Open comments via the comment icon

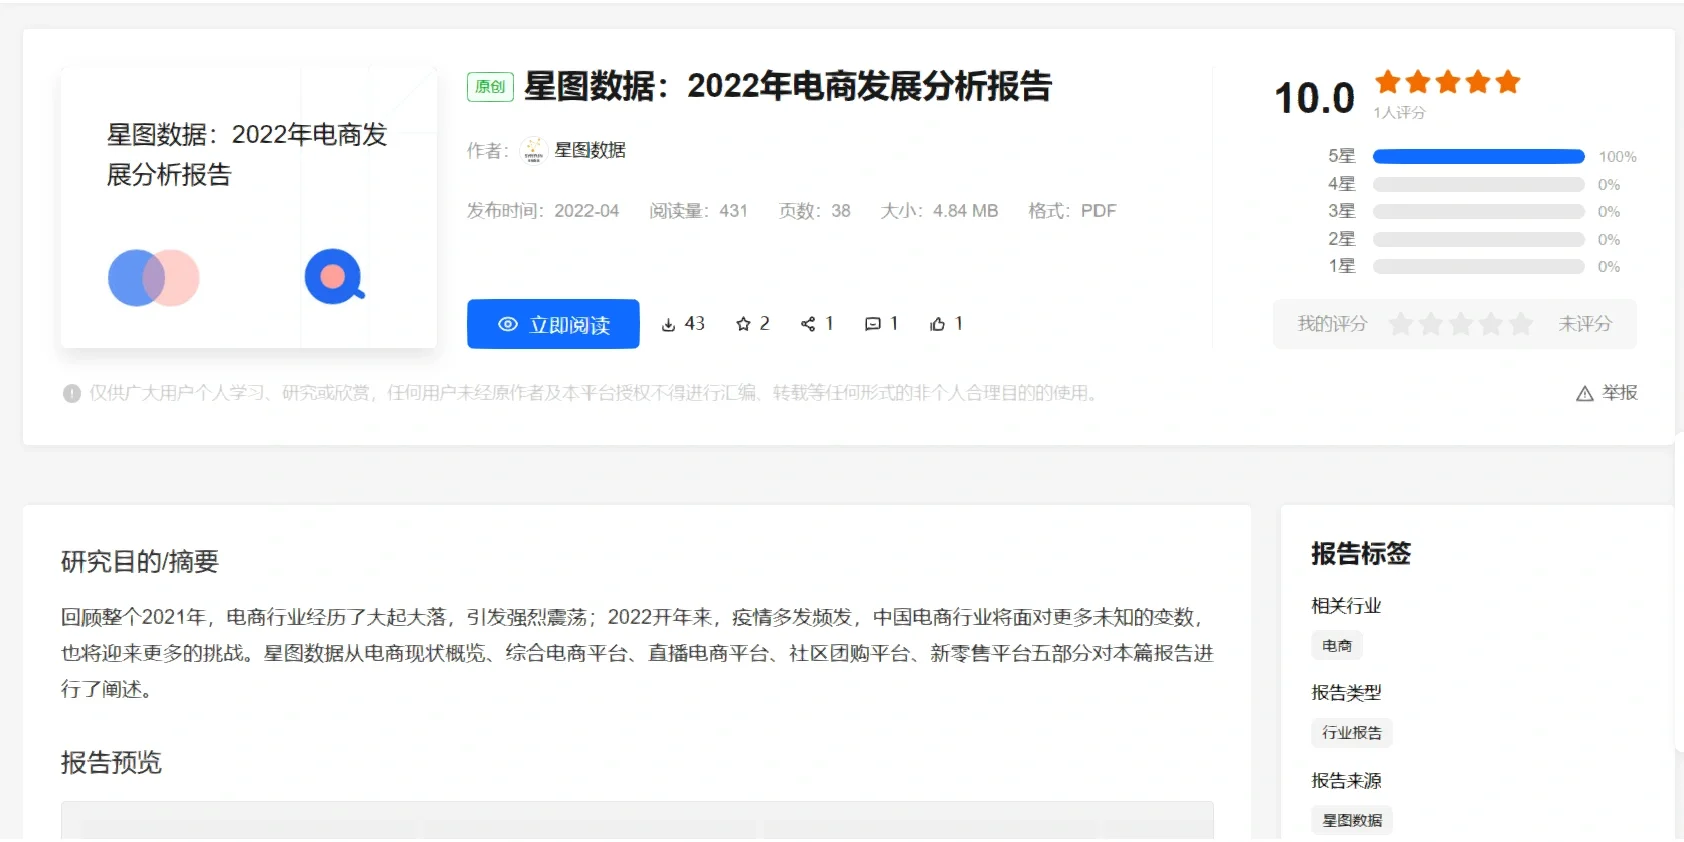[x=873, y=324]
